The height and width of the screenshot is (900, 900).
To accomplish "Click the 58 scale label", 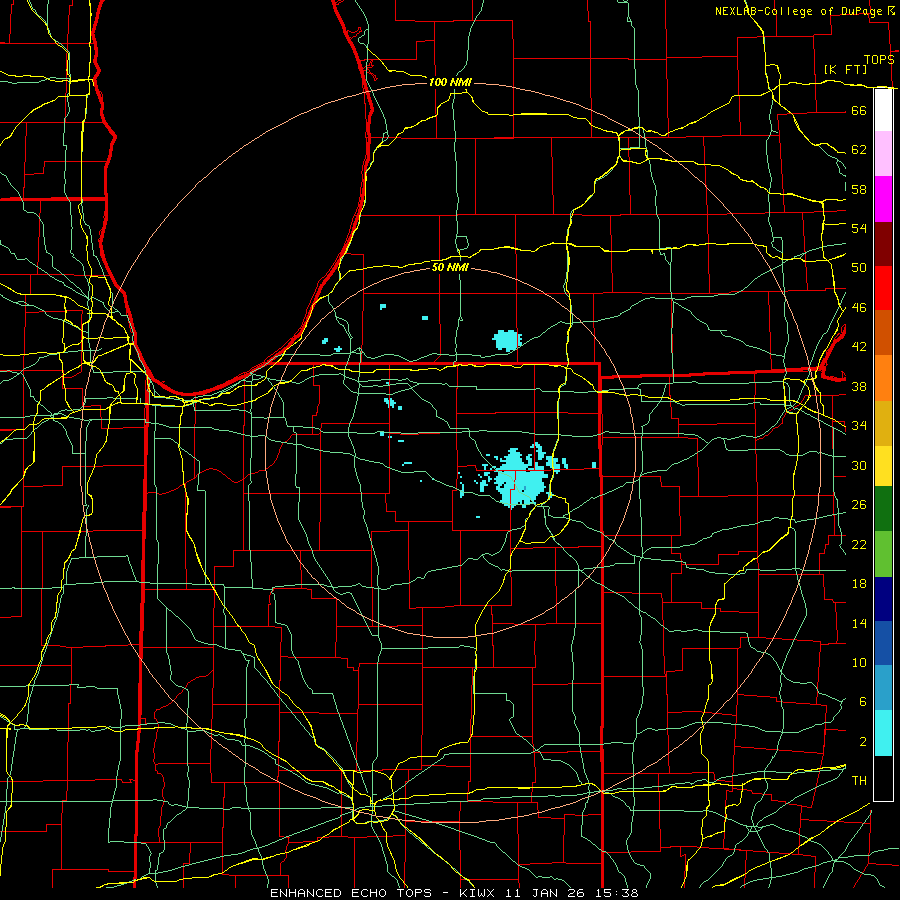I will click(x=859, y=189).
